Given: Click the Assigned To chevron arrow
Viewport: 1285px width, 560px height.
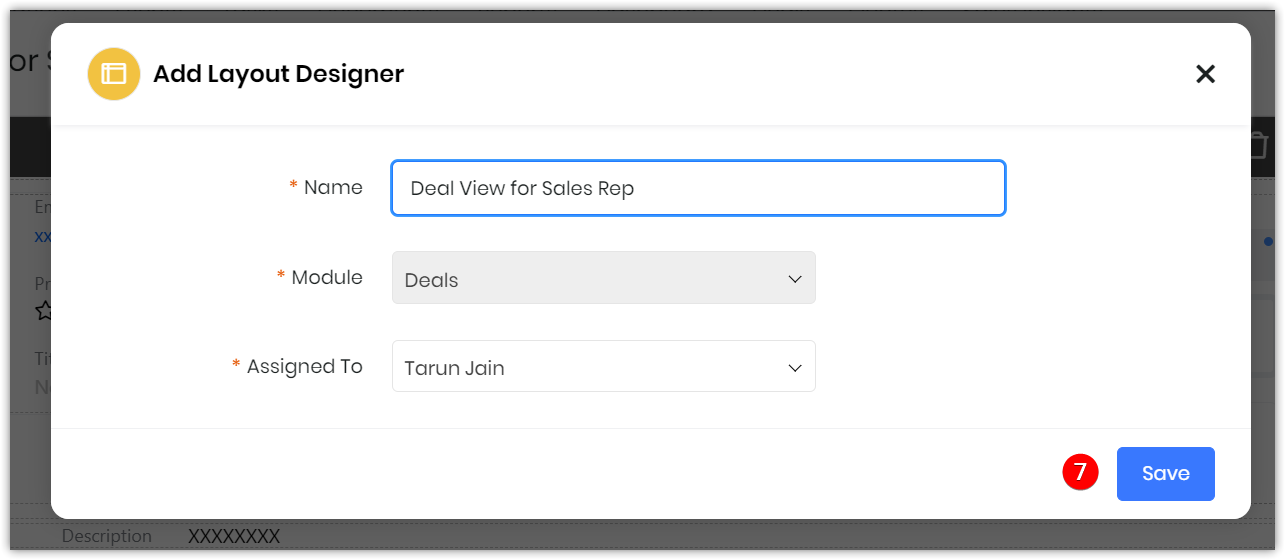Looking at the screenshot, I should click(795, 367).
